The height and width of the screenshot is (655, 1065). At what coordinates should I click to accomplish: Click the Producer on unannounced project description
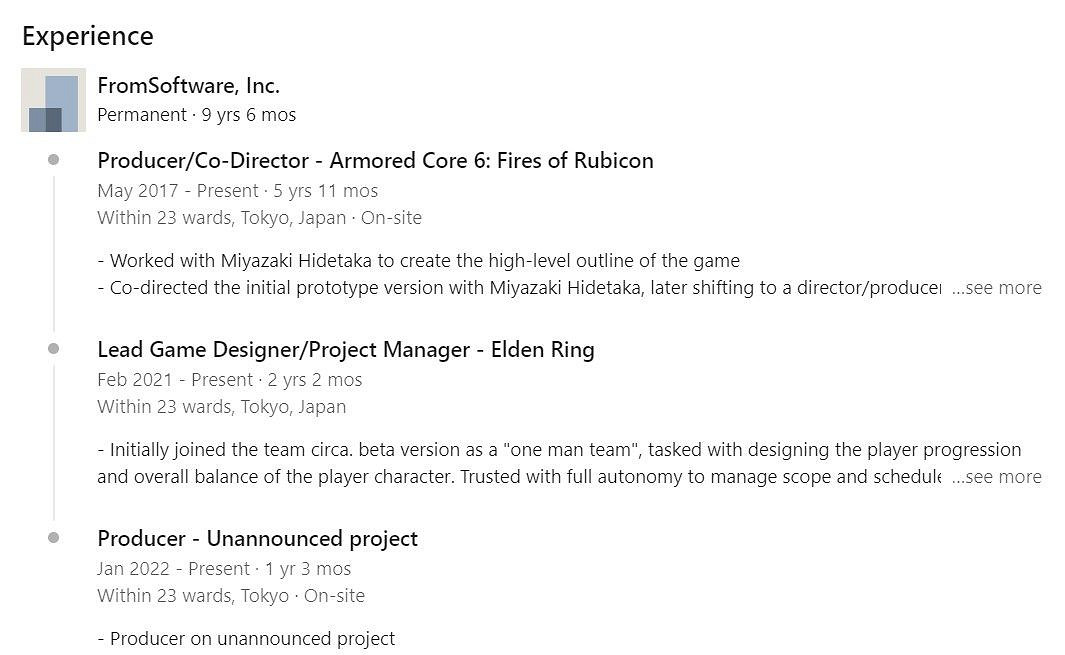click(x=246, y=639)
